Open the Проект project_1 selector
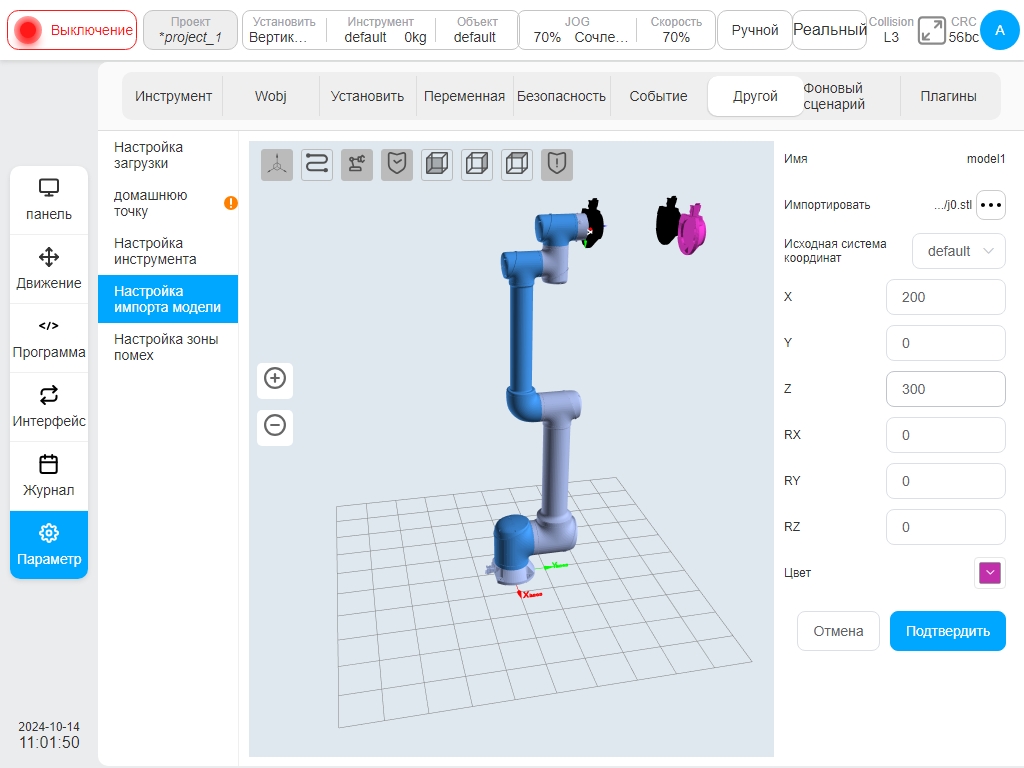The height and width of the screenshot is (768, 1024). tap(190, 30)
